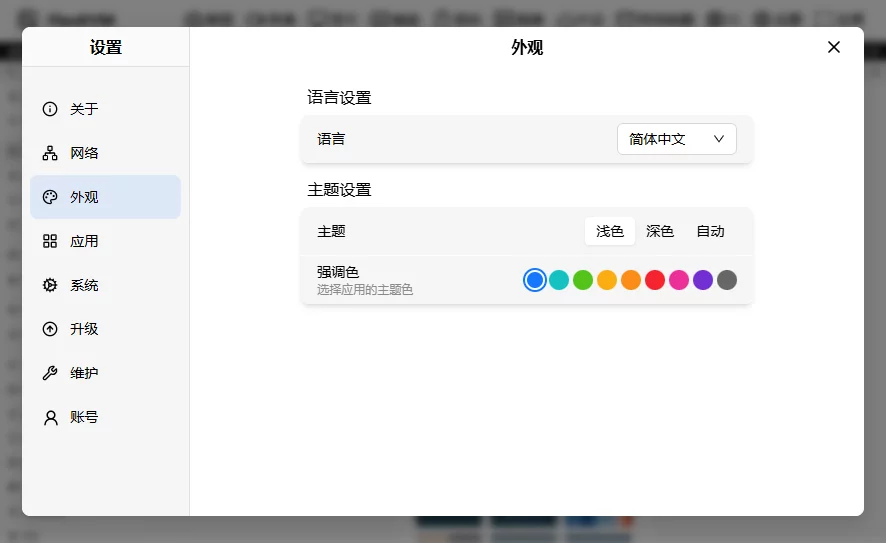Screen dimensions: 886x543
Task: Select the orange accent color
Action: click(x=631, y=280)
